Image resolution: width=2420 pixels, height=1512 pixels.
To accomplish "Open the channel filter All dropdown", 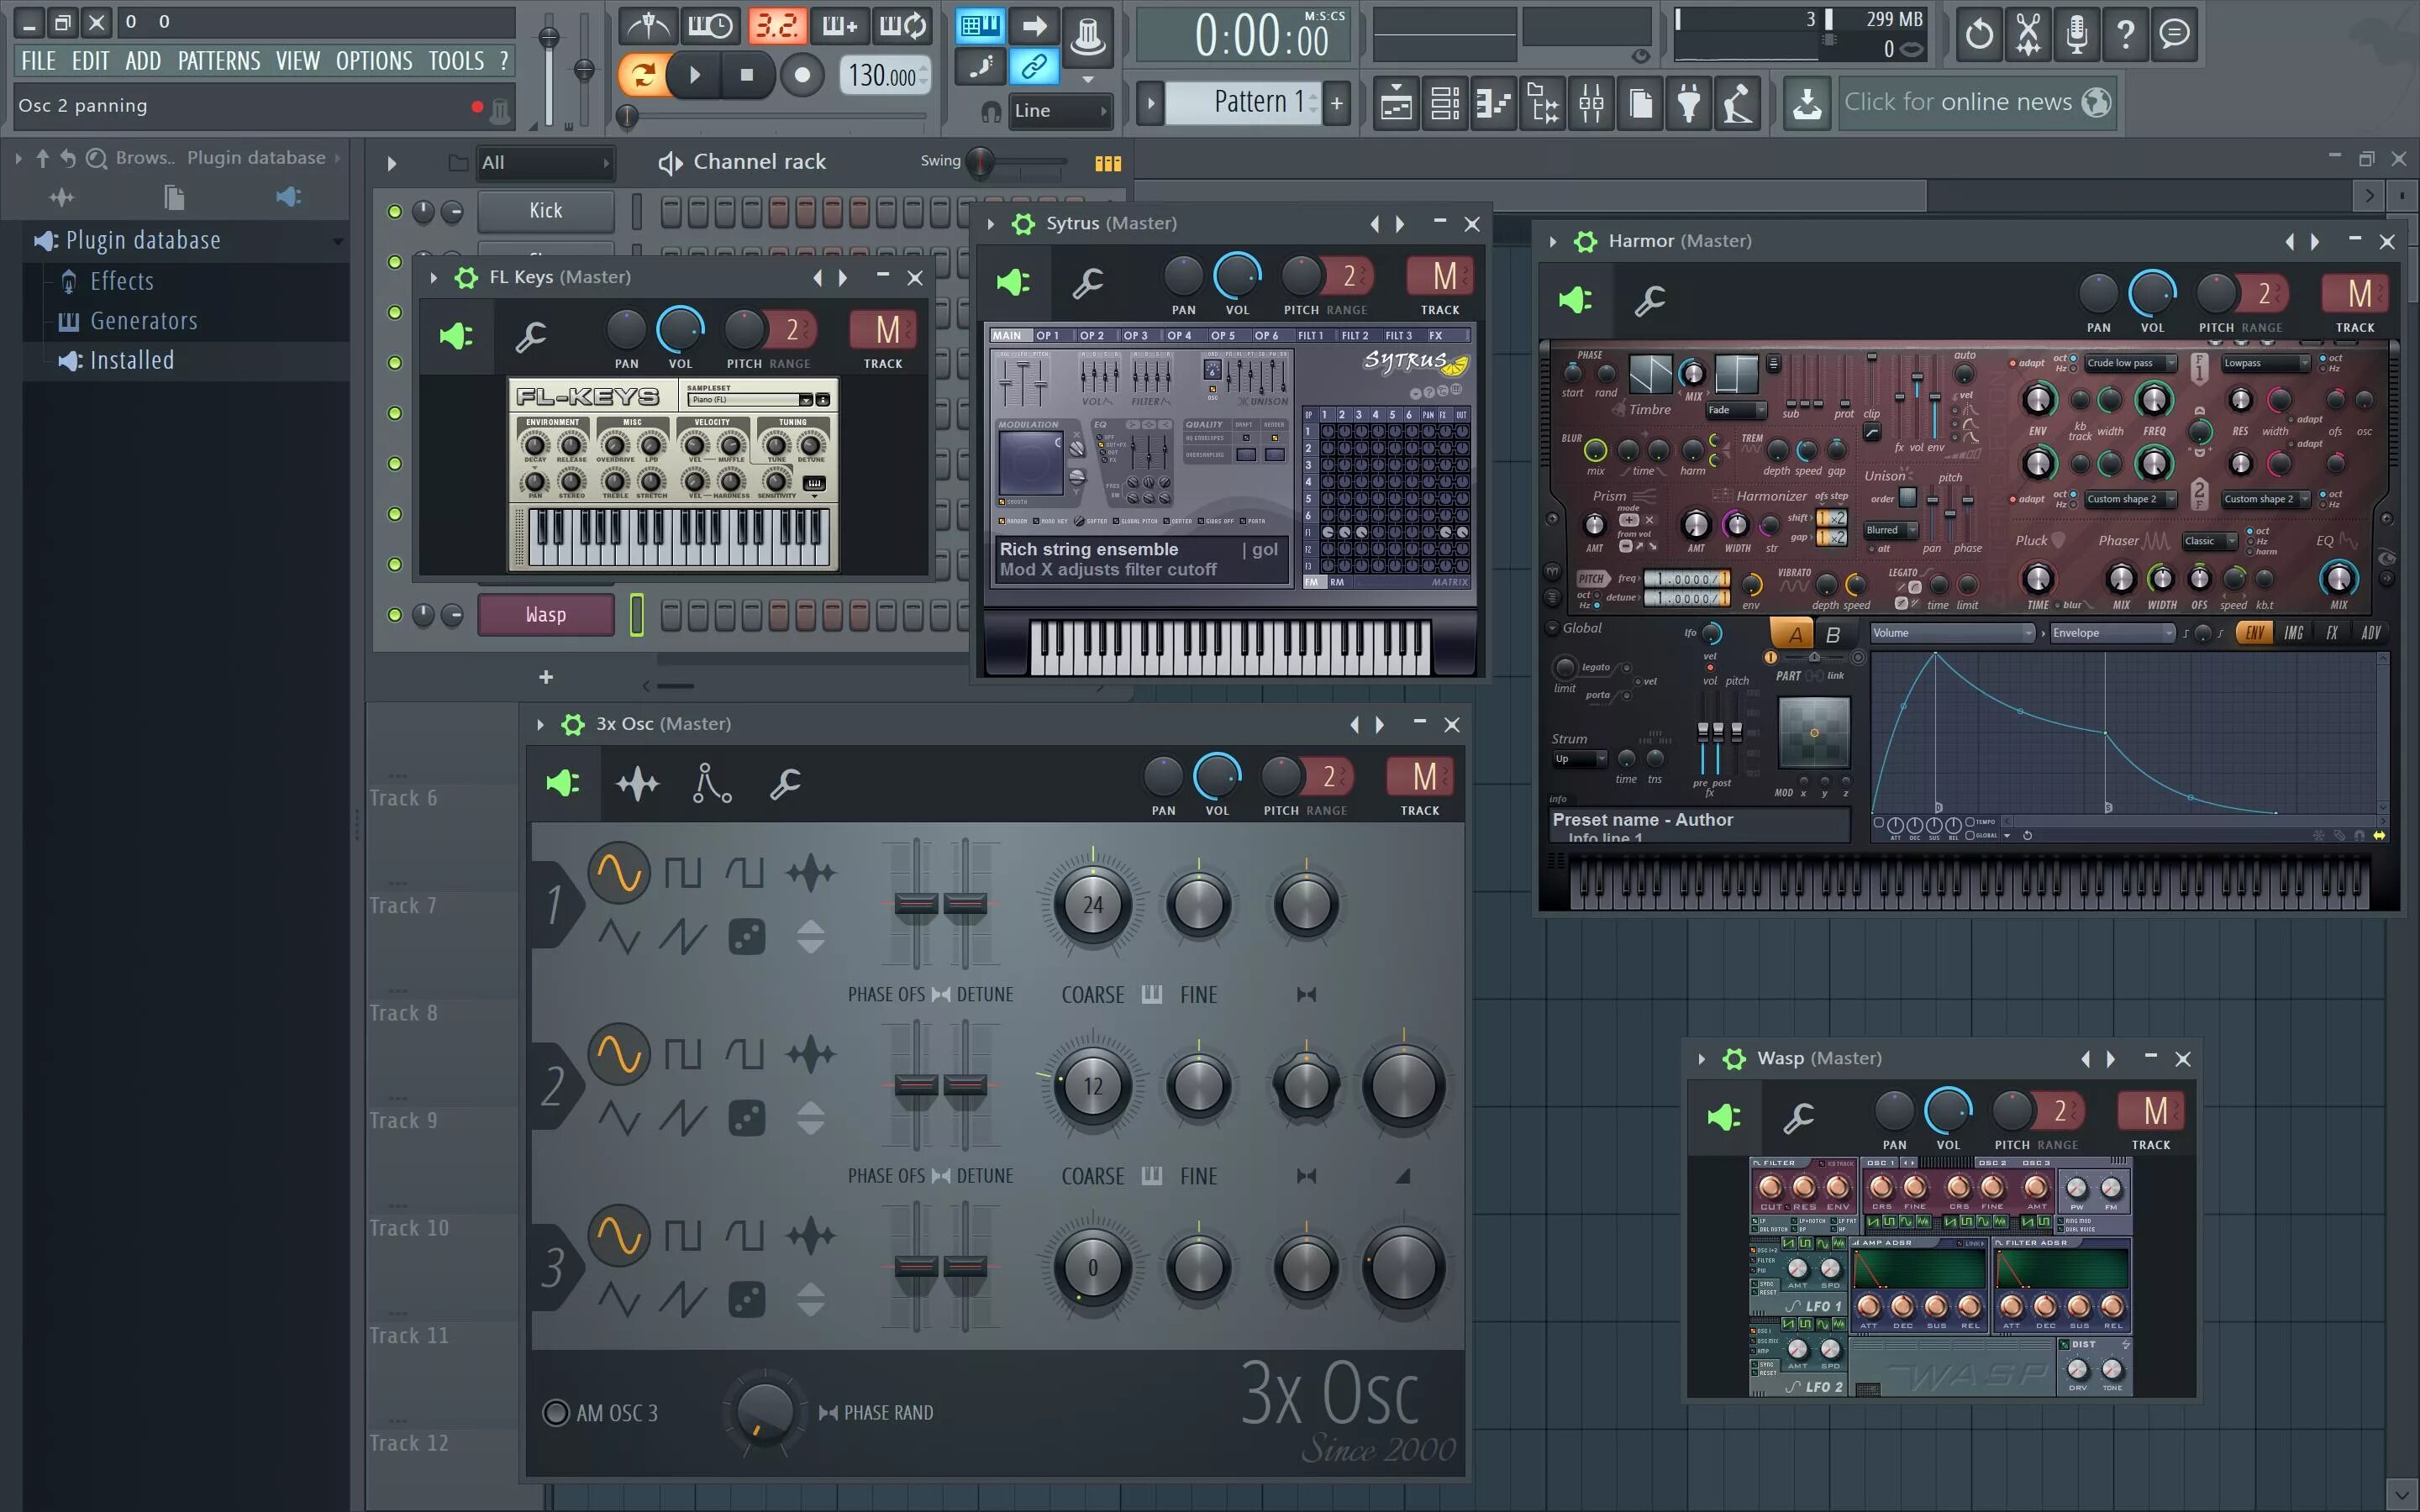I will pyautogui.click(x=545, y=162).
